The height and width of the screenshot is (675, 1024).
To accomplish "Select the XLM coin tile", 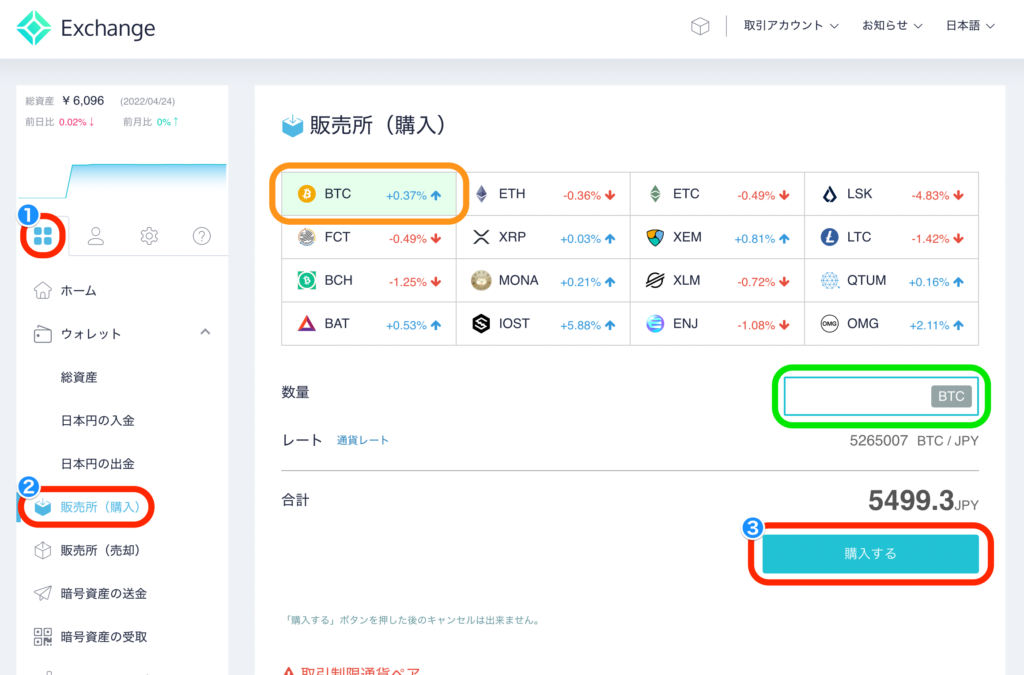I will 717,280.
